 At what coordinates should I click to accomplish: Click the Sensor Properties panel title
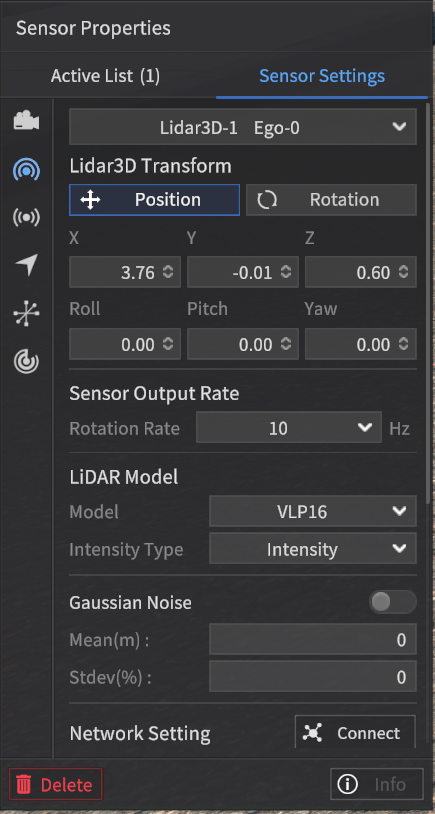pyautogui.click(x=93, y=28)
